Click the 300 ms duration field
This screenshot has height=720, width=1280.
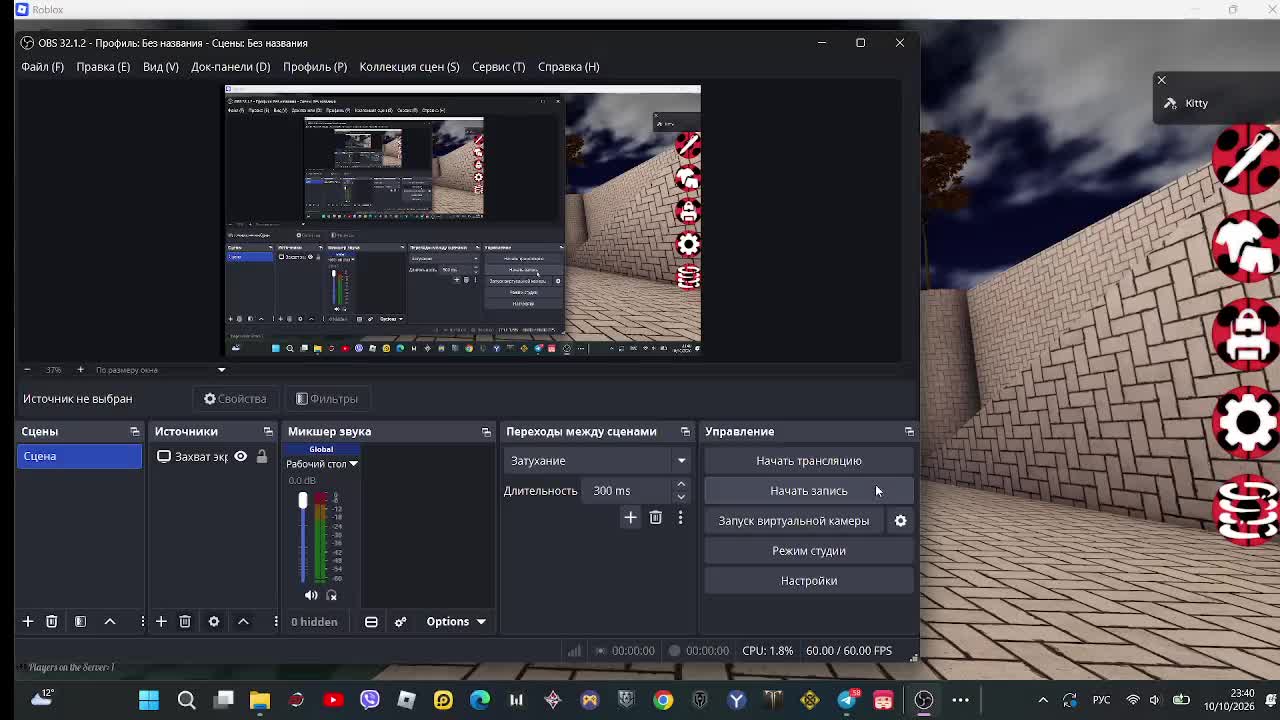click(x=629, y=491)
